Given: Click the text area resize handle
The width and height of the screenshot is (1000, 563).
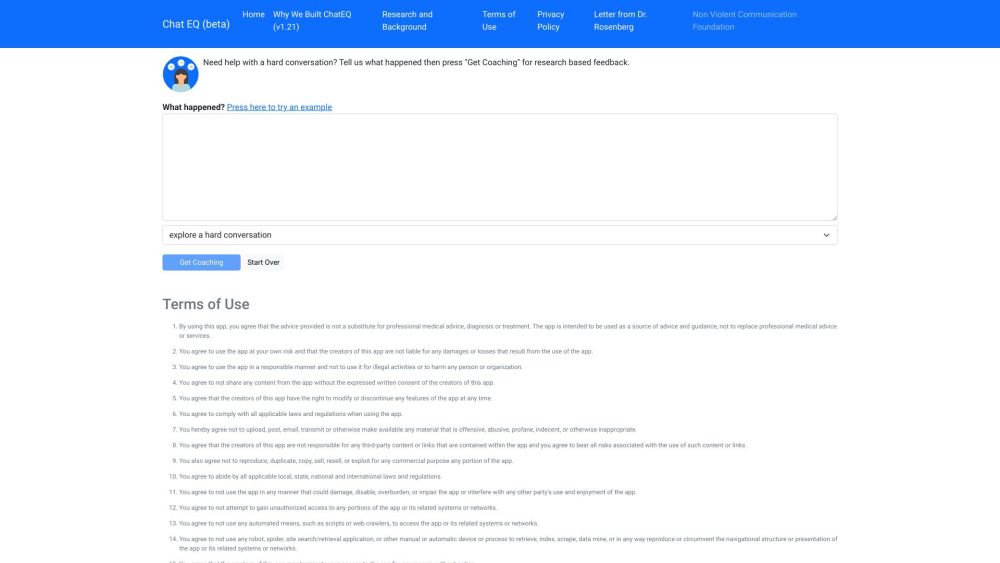Looking at the screenshot, I should 833,216.
